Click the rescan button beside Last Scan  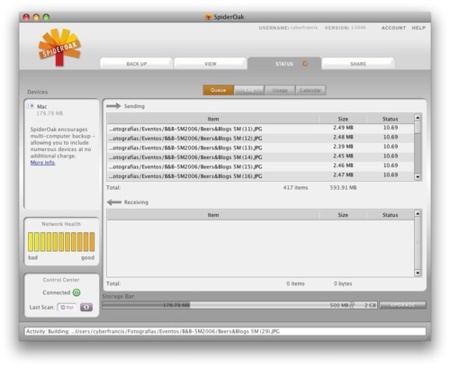click(x=86, y=307)
